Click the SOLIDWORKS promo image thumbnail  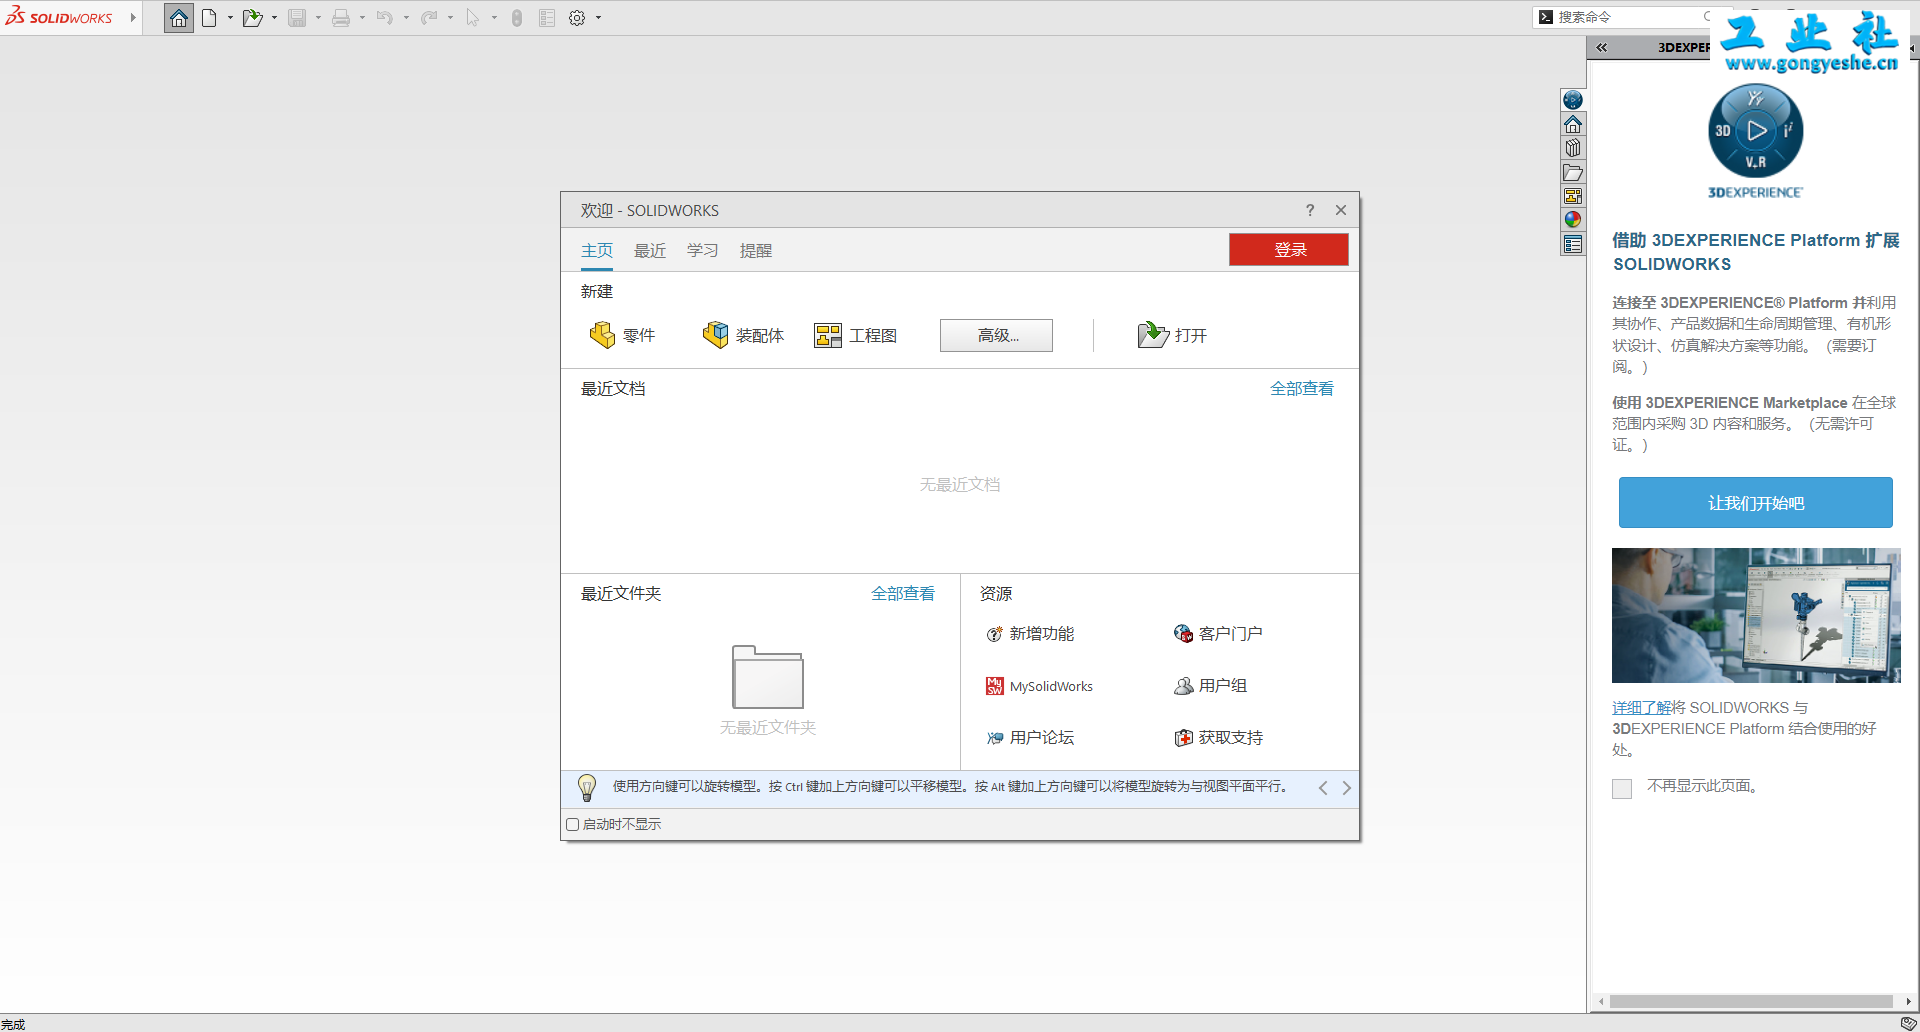pyautogui.click(x=1756, y=615)
